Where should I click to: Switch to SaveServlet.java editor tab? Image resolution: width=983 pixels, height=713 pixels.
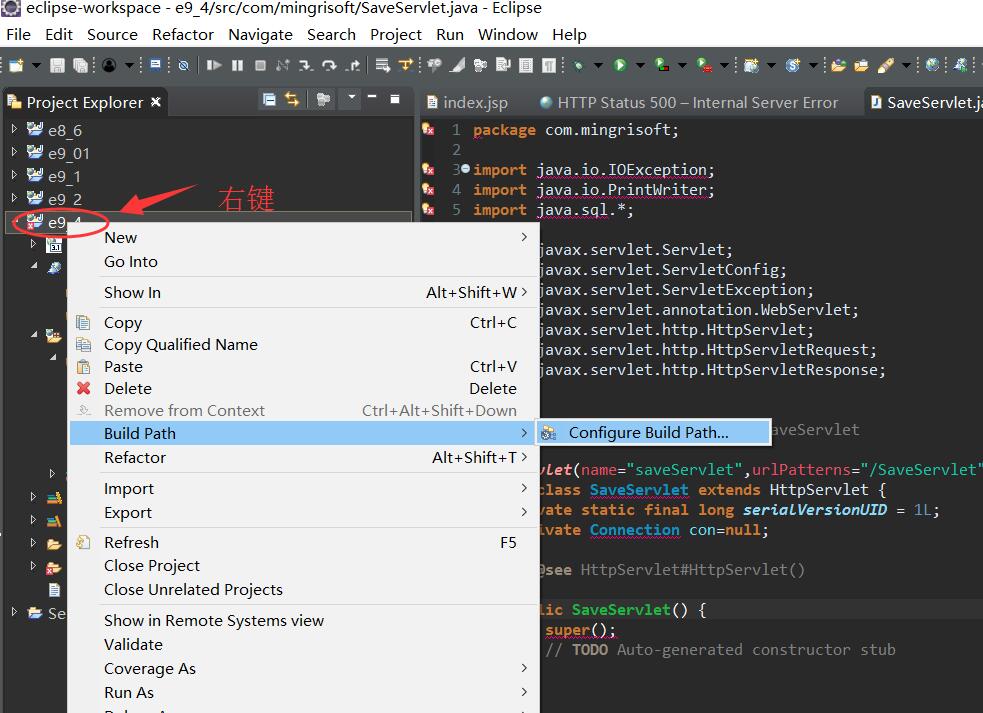coord(925,102)
